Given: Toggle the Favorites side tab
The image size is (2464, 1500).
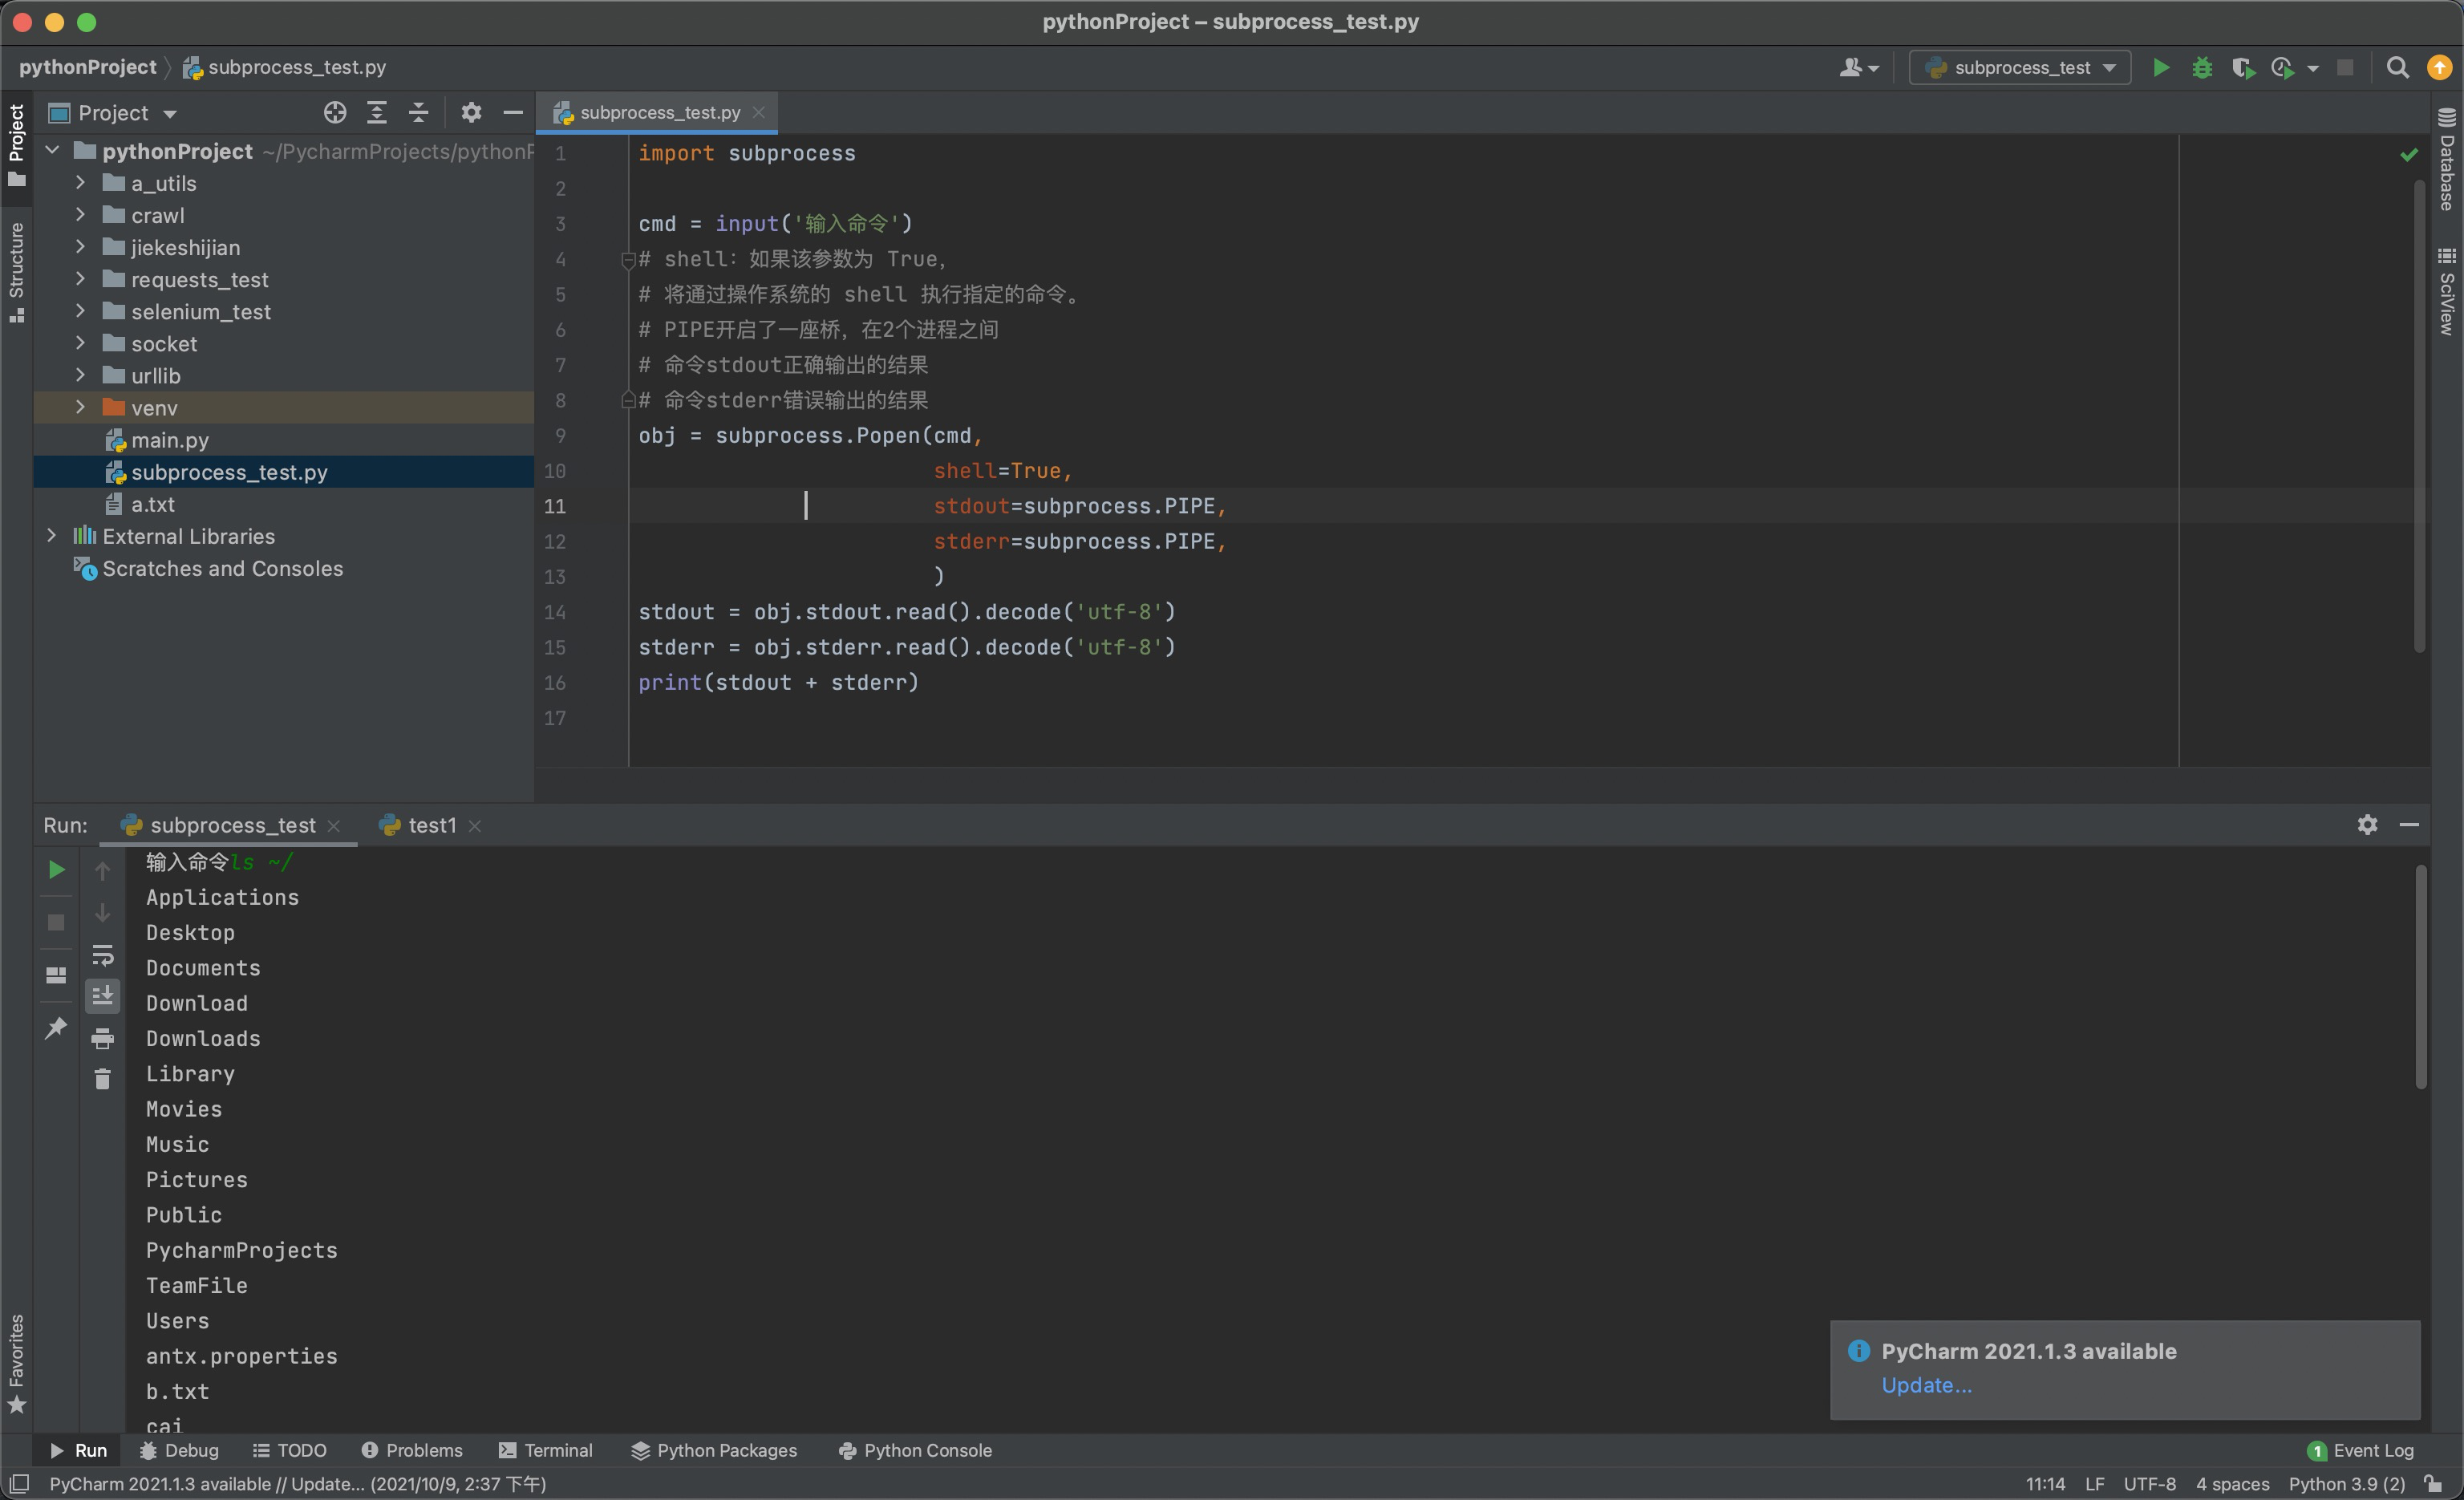Looking at the screenshot, I should click(x=16, y=1363).
